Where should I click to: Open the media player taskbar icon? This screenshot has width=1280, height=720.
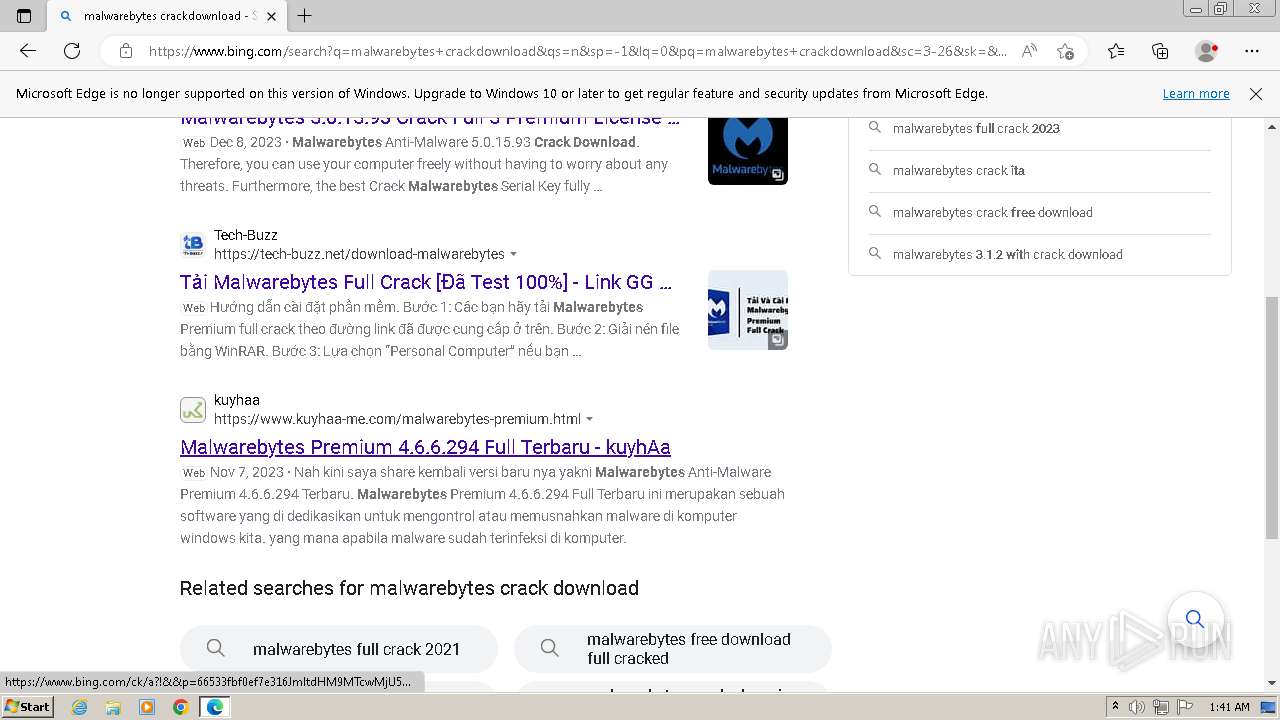(x=147, y=707)
